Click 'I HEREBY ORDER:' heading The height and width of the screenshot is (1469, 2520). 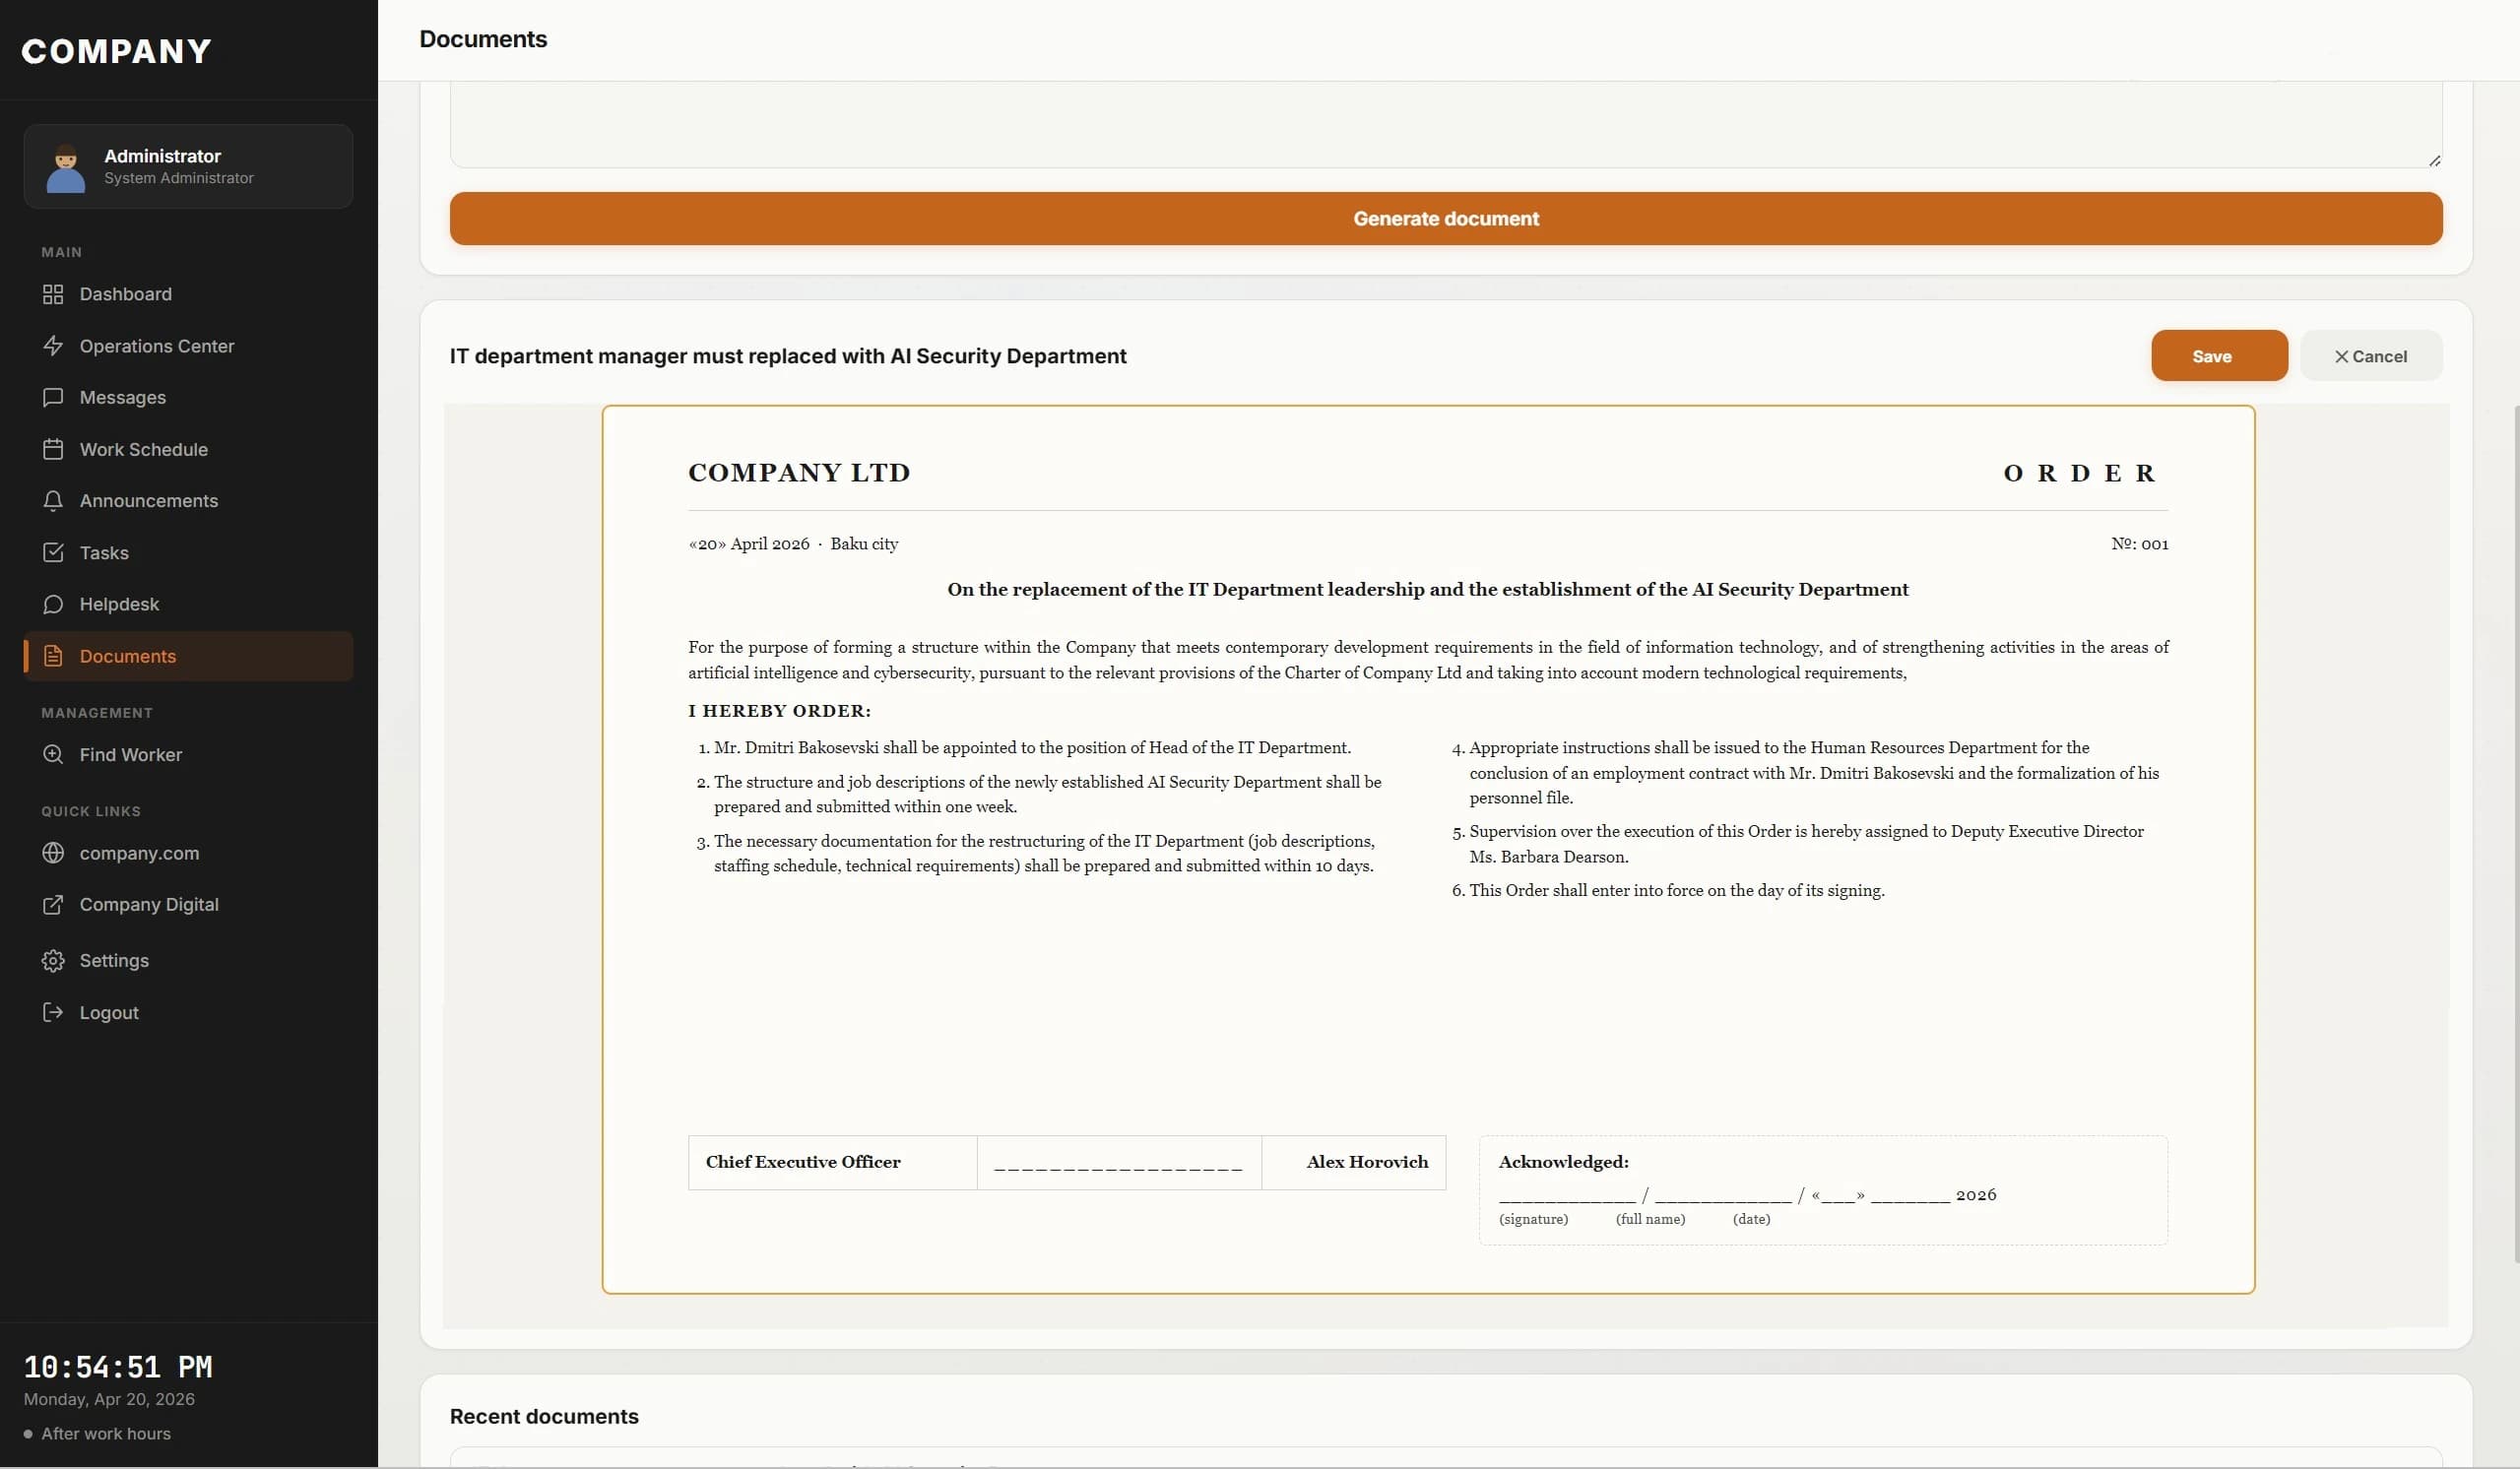click(x=779, y=711)
